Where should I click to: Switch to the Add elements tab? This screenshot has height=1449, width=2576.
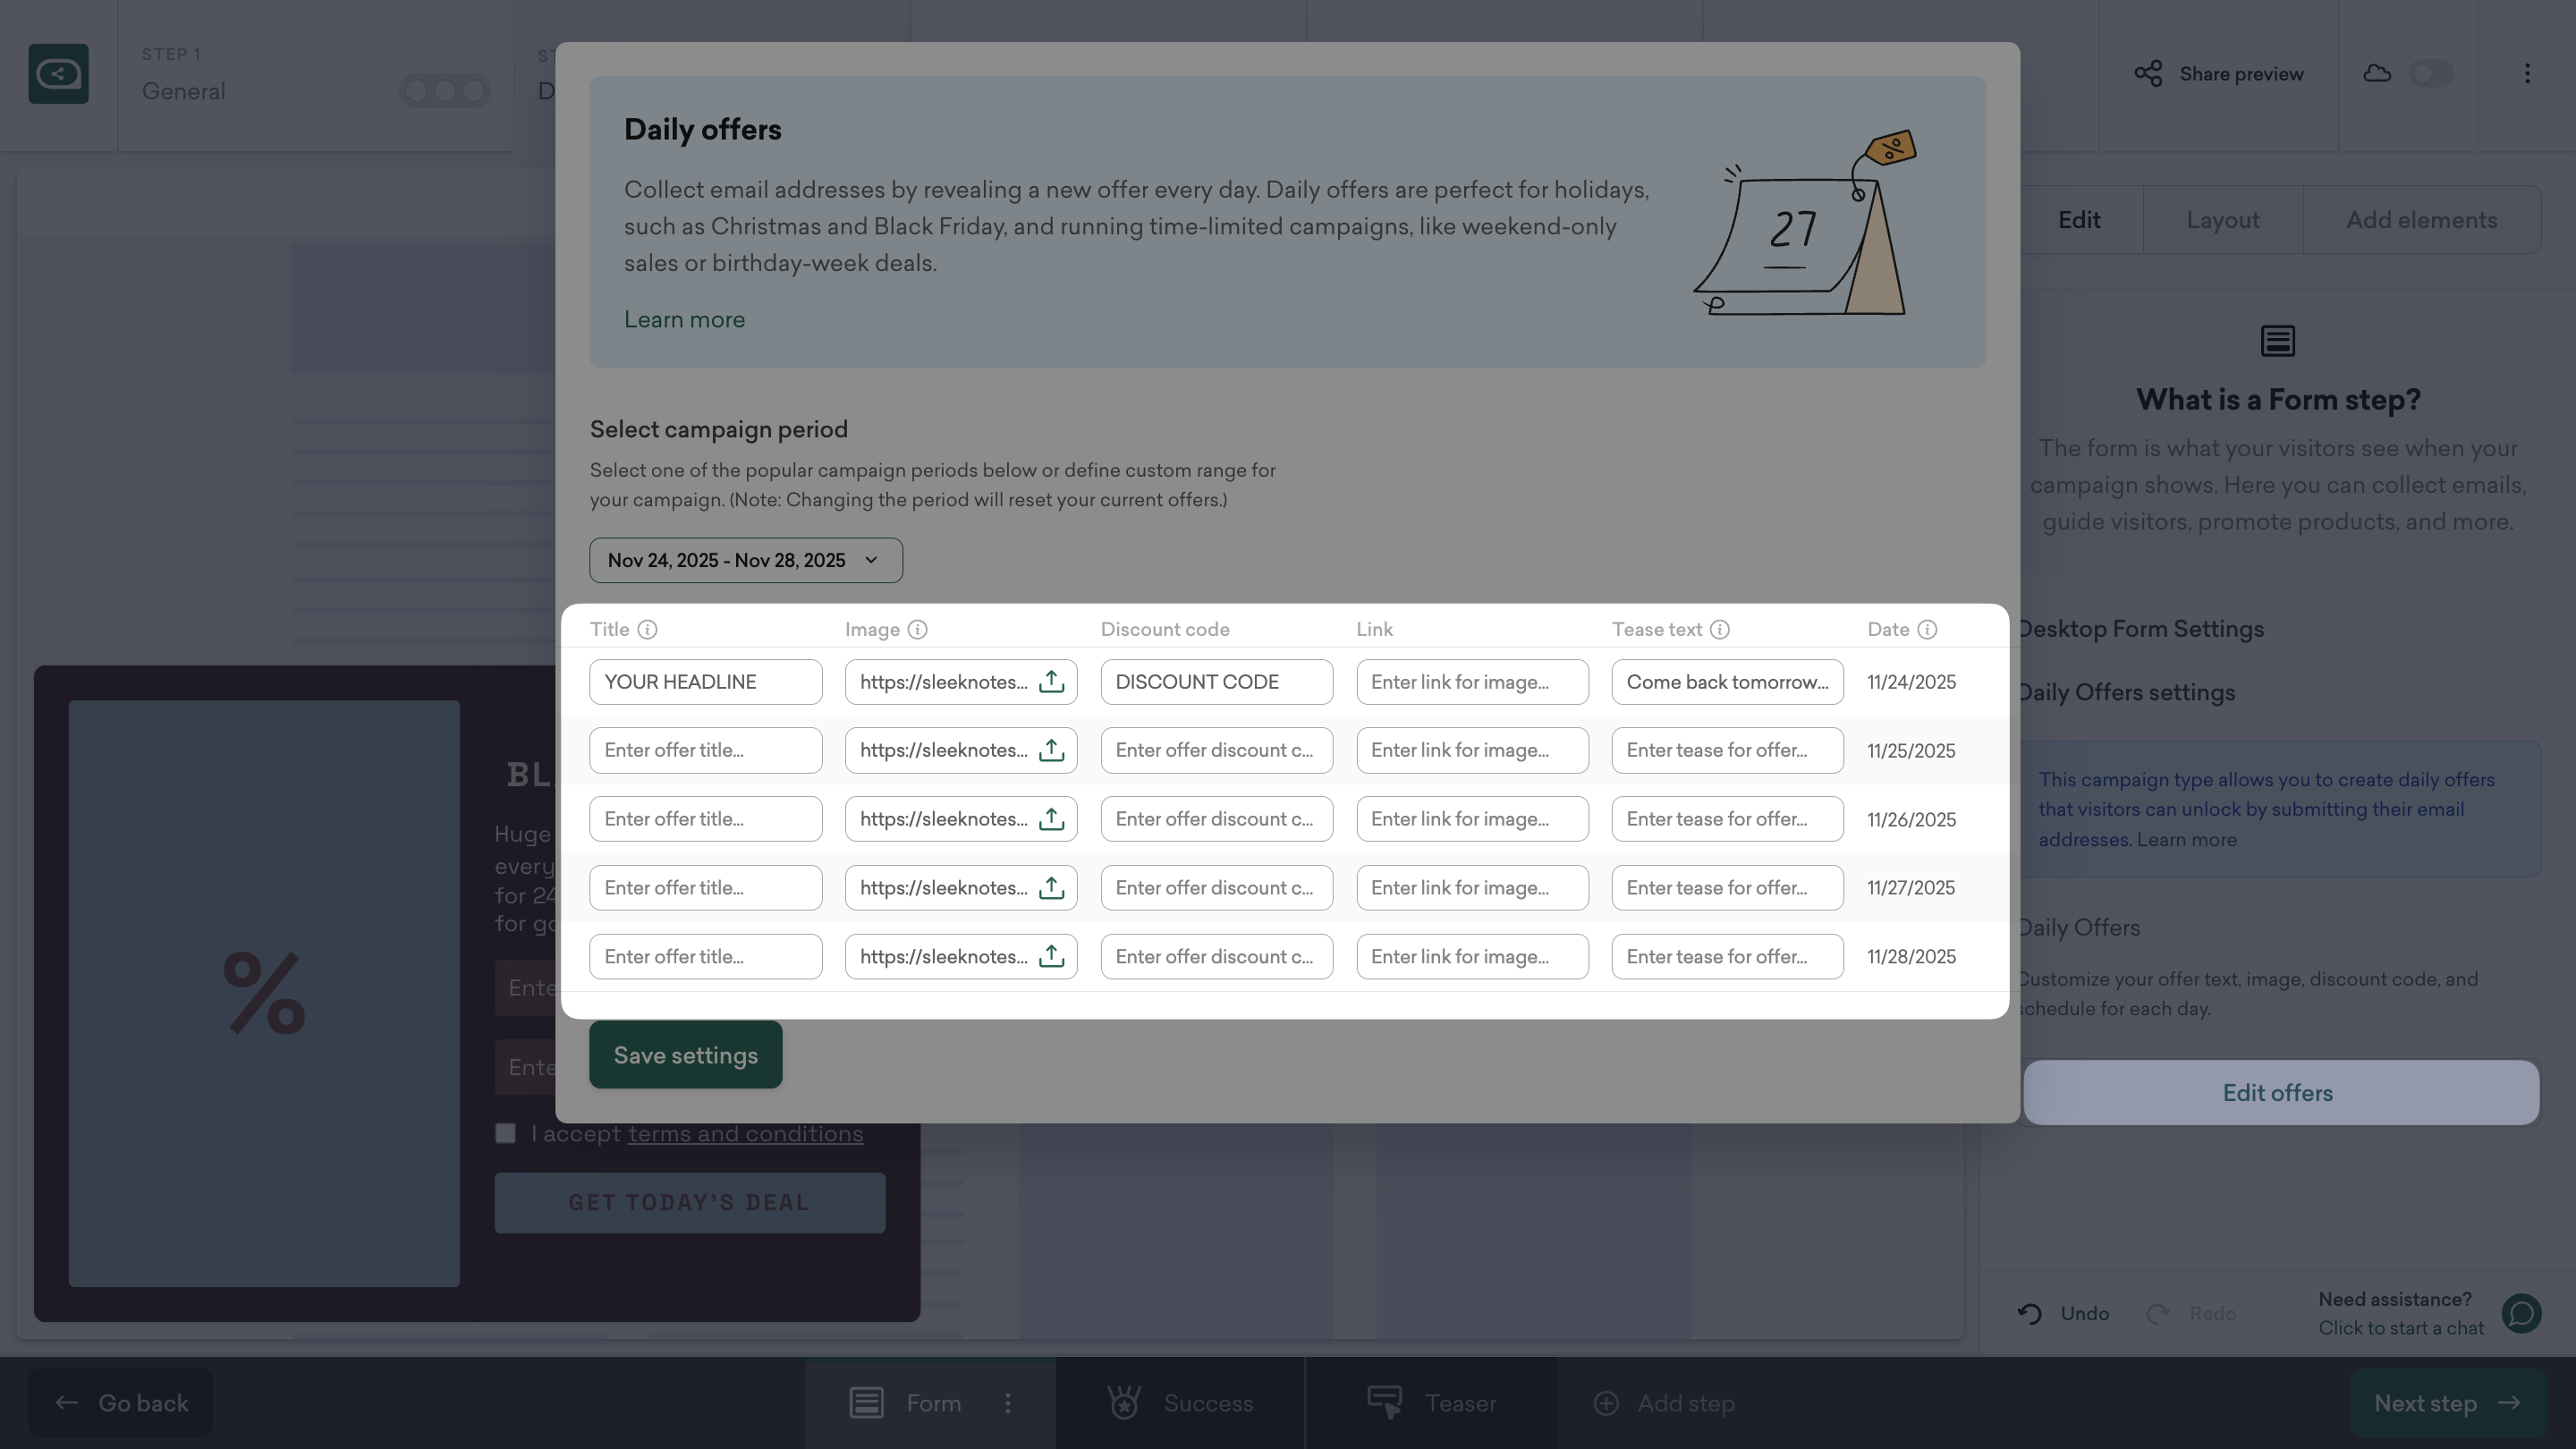point(2421,220)
